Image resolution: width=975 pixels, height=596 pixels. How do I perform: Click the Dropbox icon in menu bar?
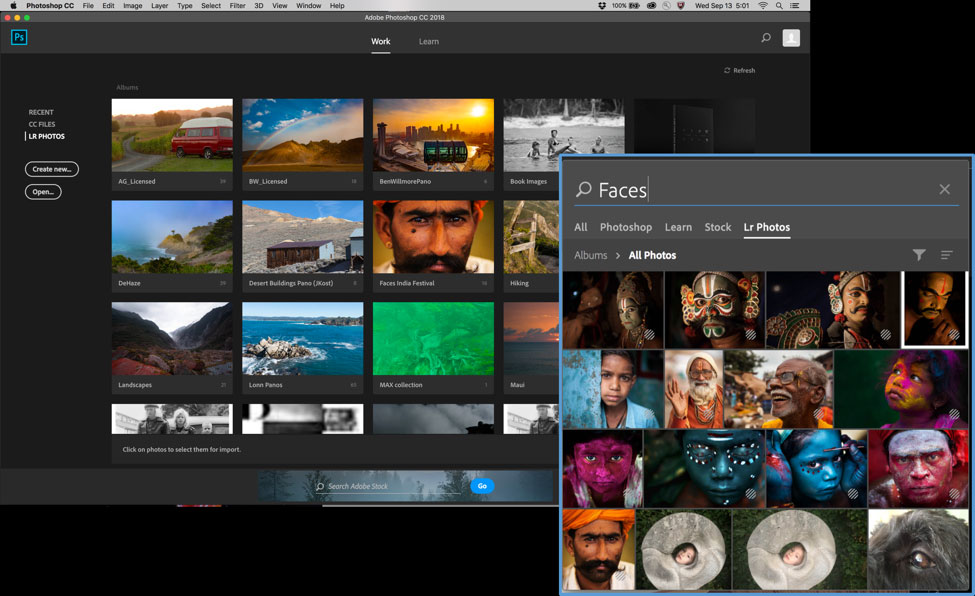[602, 6]
